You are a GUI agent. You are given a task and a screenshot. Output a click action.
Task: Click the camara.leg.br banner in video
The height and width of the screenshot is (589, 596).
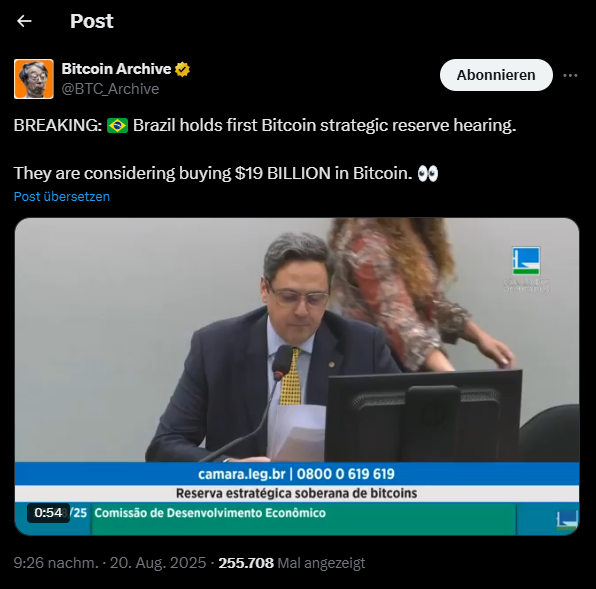tap(297, 474)
